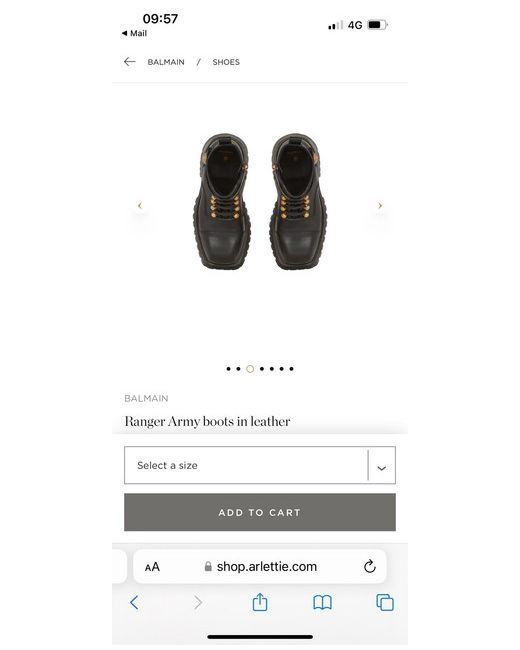Image resolution: width=520 pixels, height=650 pixels.
Task: Select the second carousel dot
Action: click(238, 369)
